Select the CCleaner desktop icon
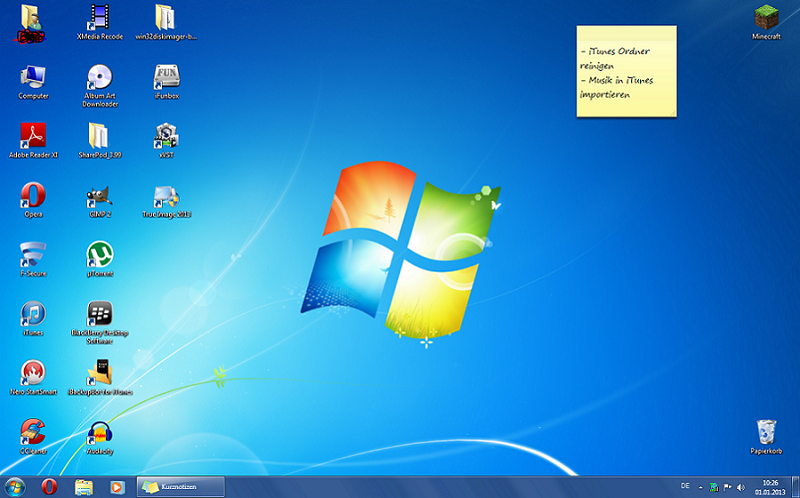This screenshot has width=800, height=498. 33,436
